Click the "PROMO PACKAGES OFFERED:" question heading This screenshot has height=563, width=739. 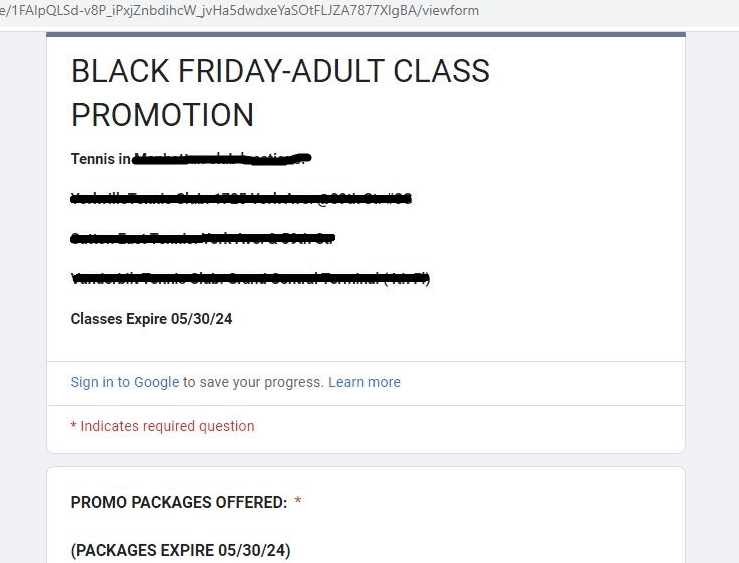(178, 502)
